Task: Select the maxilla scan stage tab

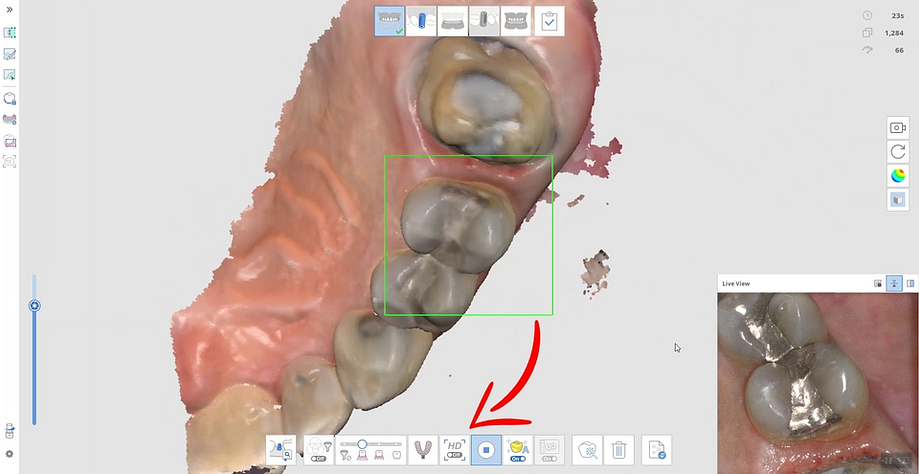Action: (390, 21)
